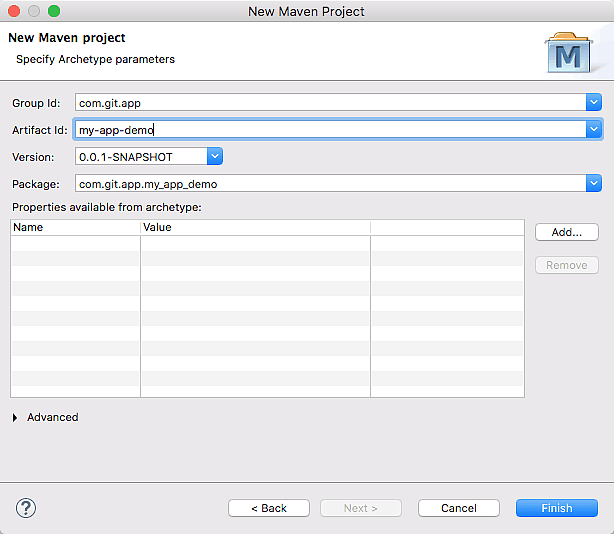Image resolution: width=614 pixels, height=534 pixels.
Task: Open the Artifact Id dropdown arrow
Action: (x=593, y=129)
